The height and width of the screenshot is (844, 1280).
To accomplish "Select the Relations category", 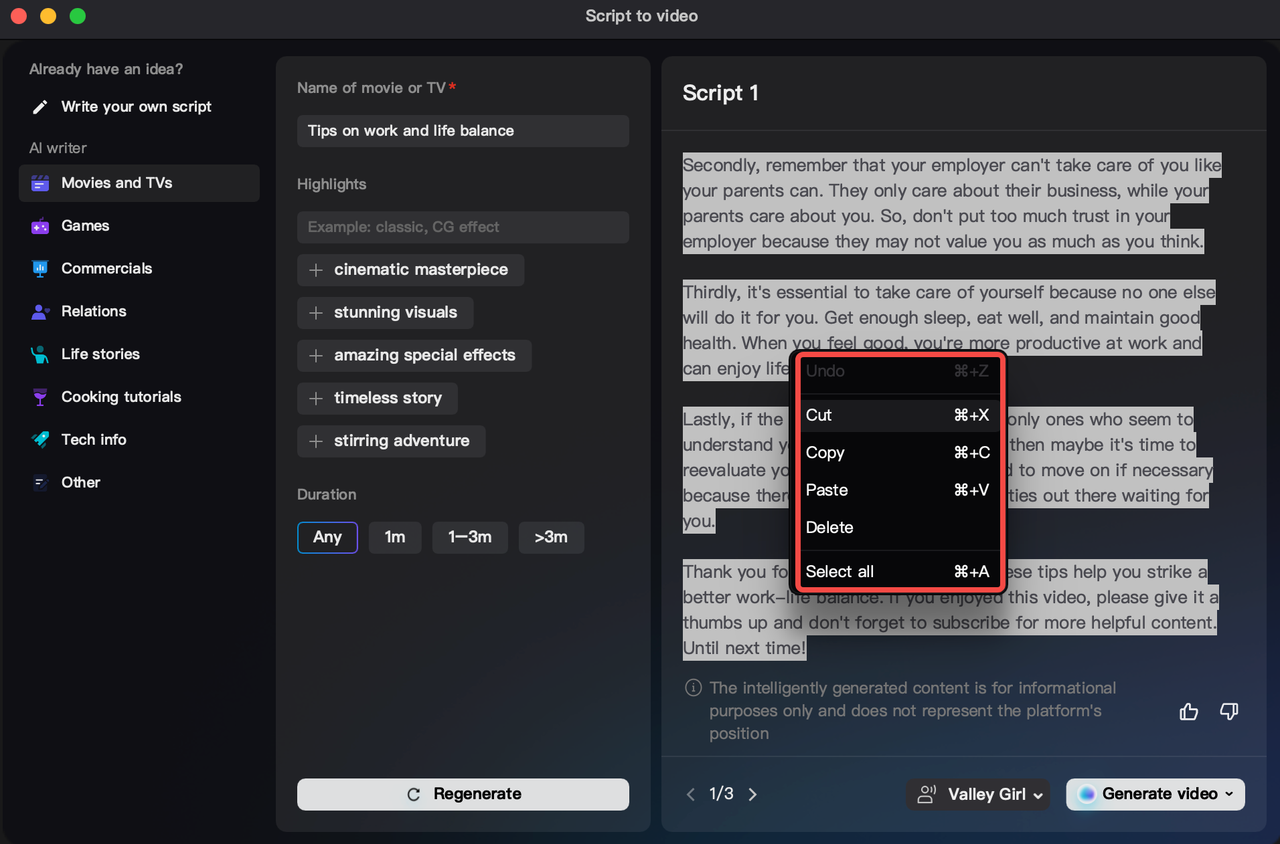I will (x=139, y=312).
